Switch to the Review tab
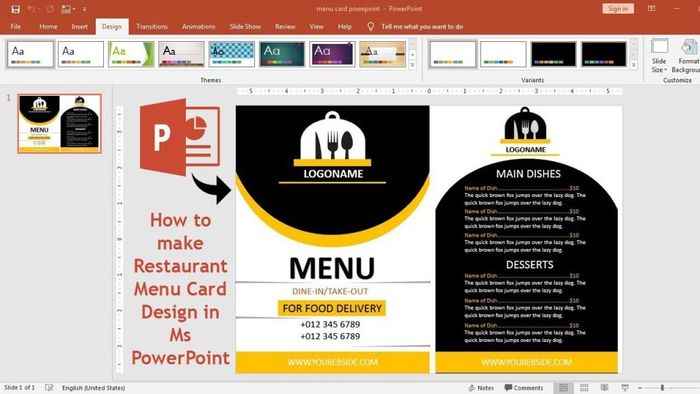Image resolution: width=700 pixels, height=394 pixels. pyautogui.click(x=285, y=27)
